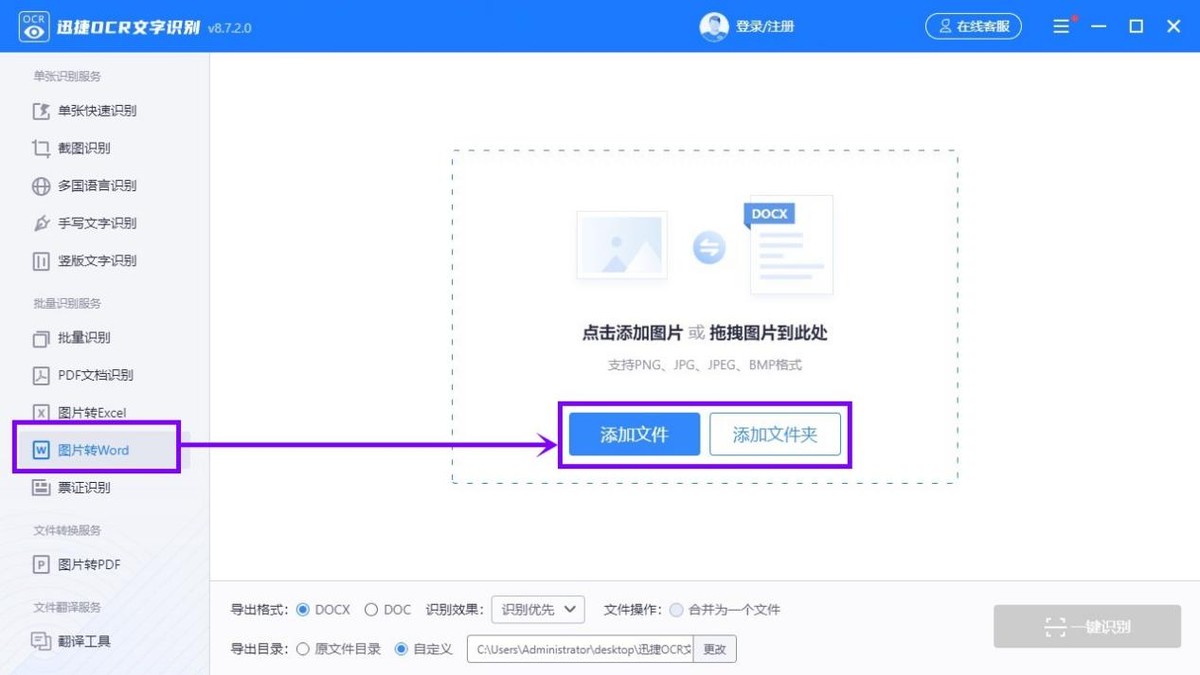Open 手写文字识别 mode
The height and width of the screenshot is (675, 1200).
[x=89, y=223]
